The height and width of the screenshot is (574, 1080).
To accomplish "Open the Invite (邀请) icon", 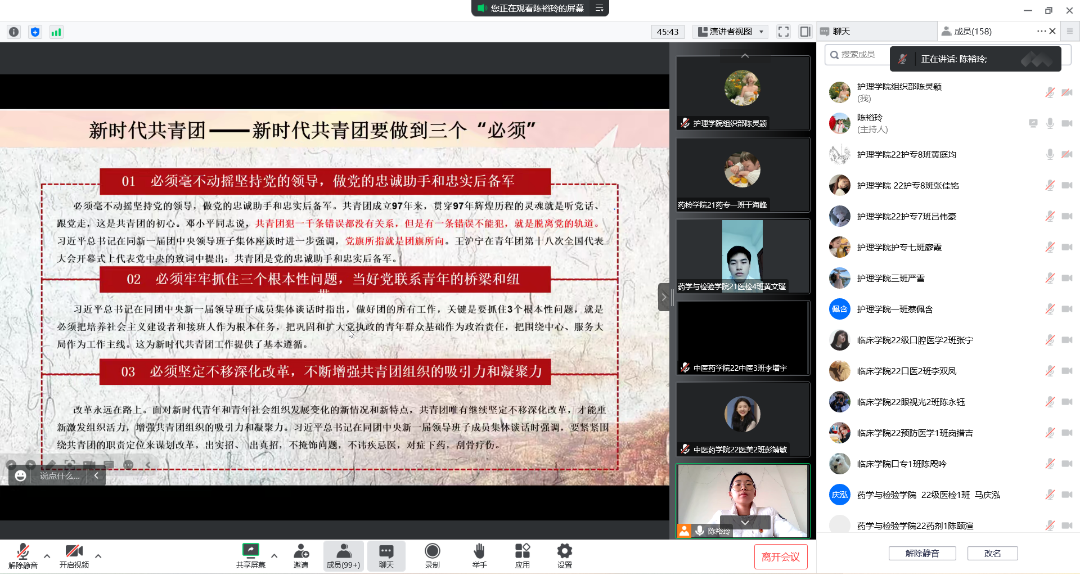I will (x=300, y=551).
